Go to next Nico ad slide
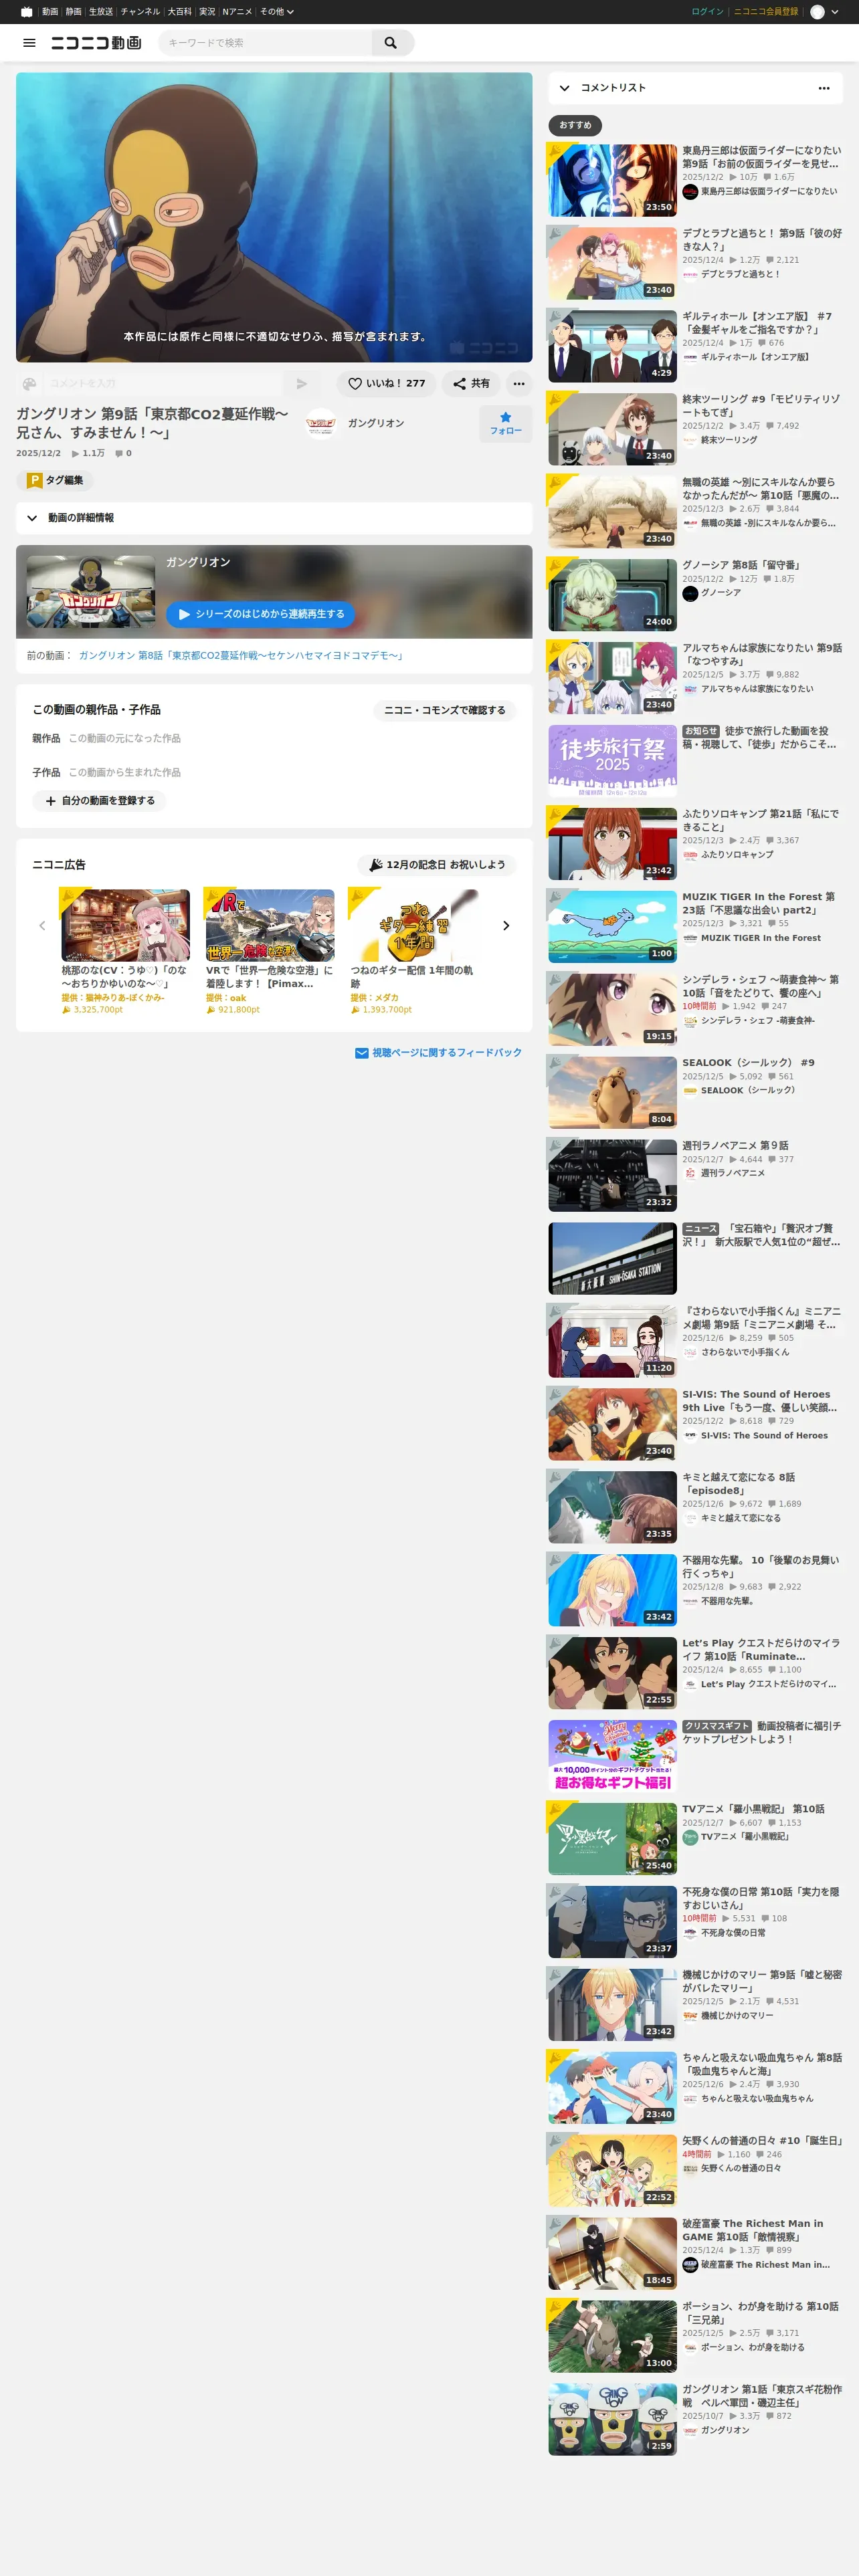This screenshot has width=859, height=2576. (506, 926)
